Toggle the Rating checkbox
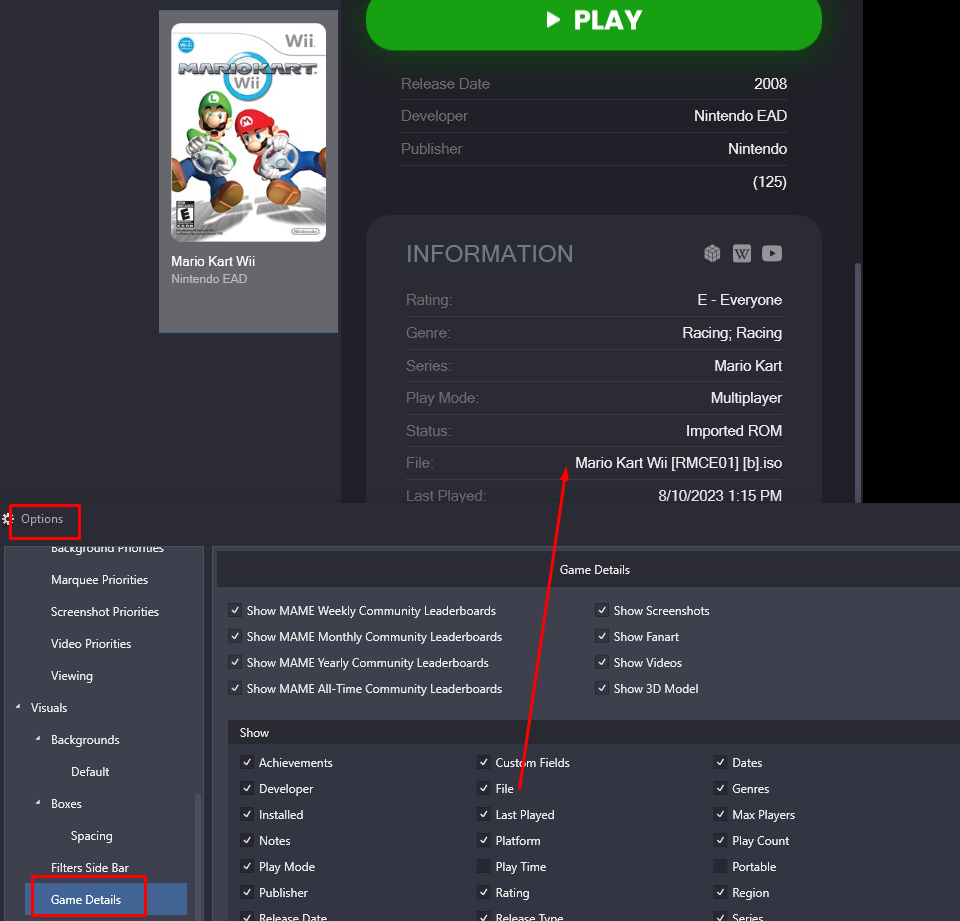The height and width of the screenshot is (921, 960). point(484,892)
